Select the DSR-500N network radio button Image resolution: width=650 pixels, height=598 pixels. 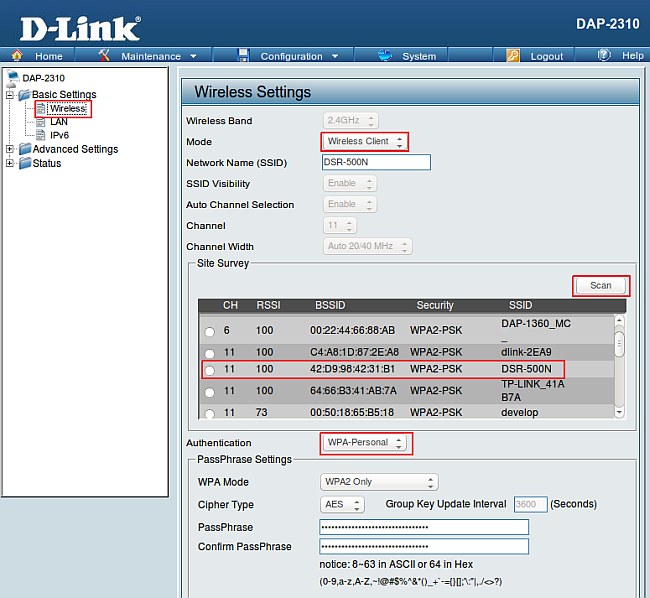click(209, 370)
